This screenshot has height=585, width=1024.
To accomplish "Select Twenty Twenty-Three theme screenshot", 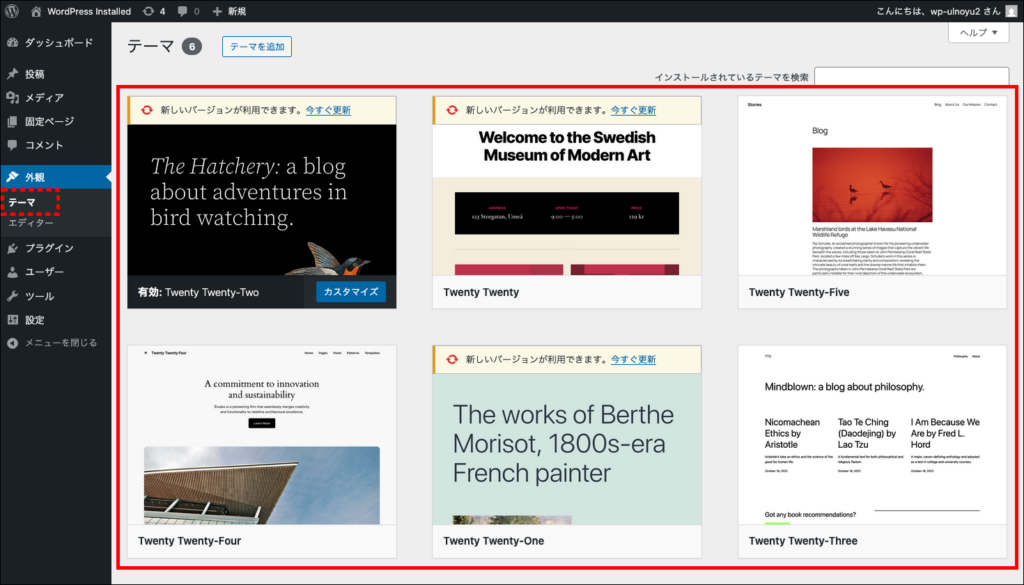I will point(872,435).
